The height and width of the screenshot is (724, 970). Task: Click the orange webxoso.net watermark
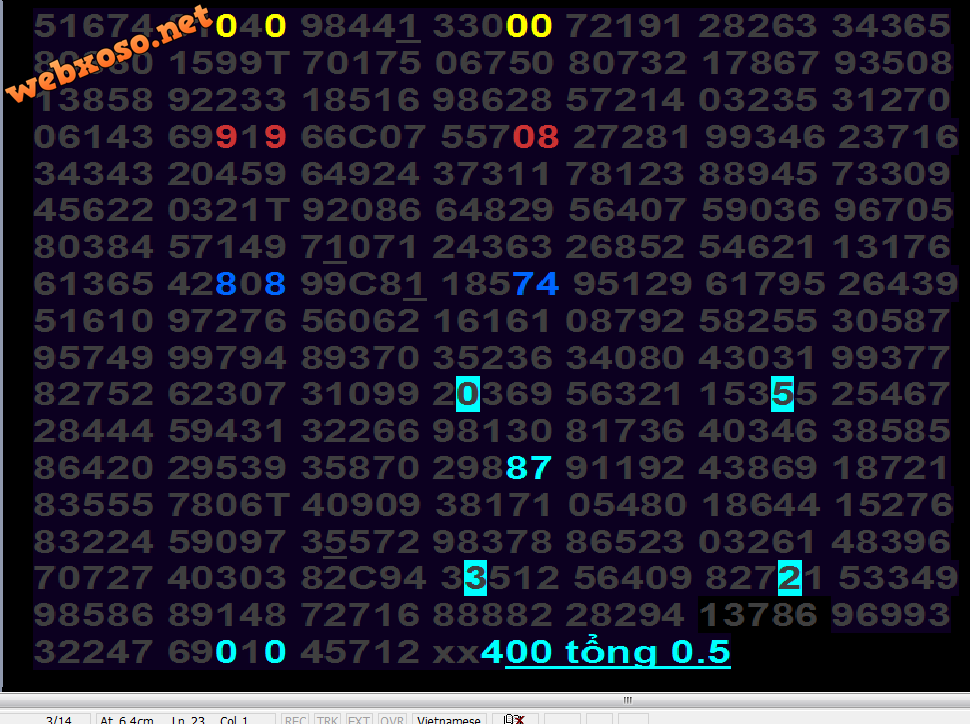(x=108, y=56)
